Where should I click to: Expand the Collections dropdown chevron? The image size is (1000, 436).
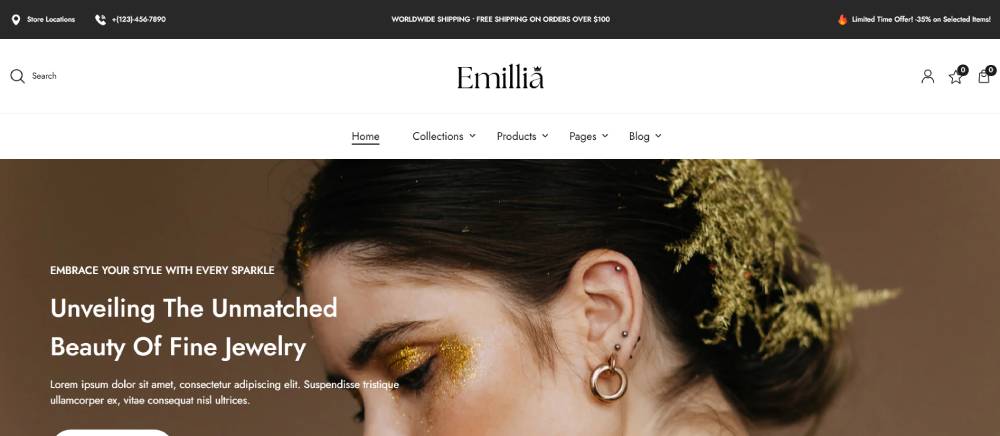[473, 136]
